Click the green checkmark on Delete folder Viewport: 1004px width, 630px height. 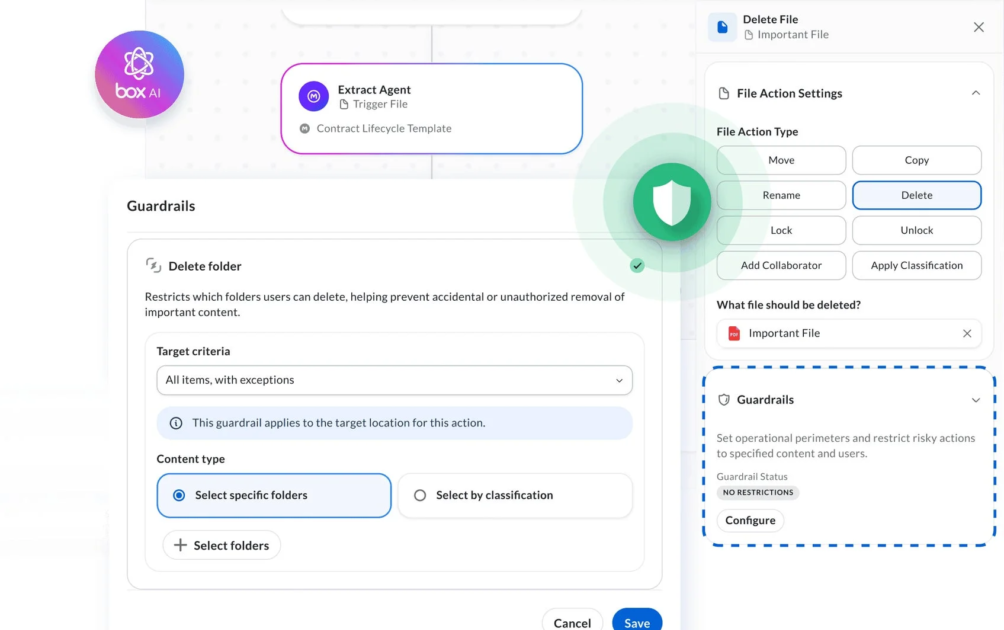pyautogui.click(x=636, y=265)
